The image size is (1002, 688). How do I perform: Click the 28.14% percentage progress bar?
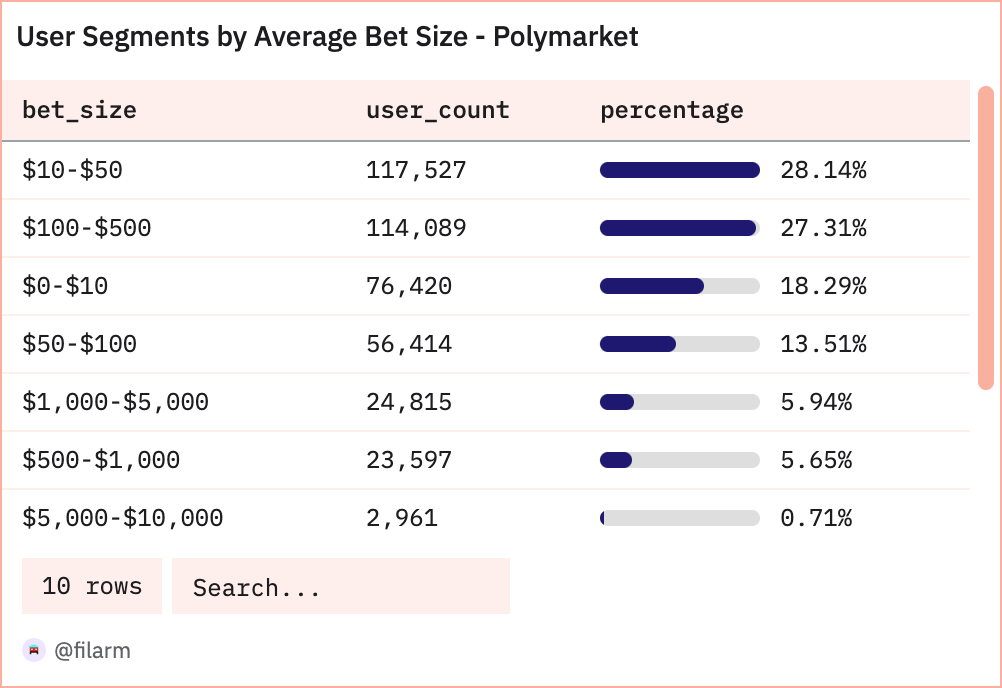tap(680, 170)
